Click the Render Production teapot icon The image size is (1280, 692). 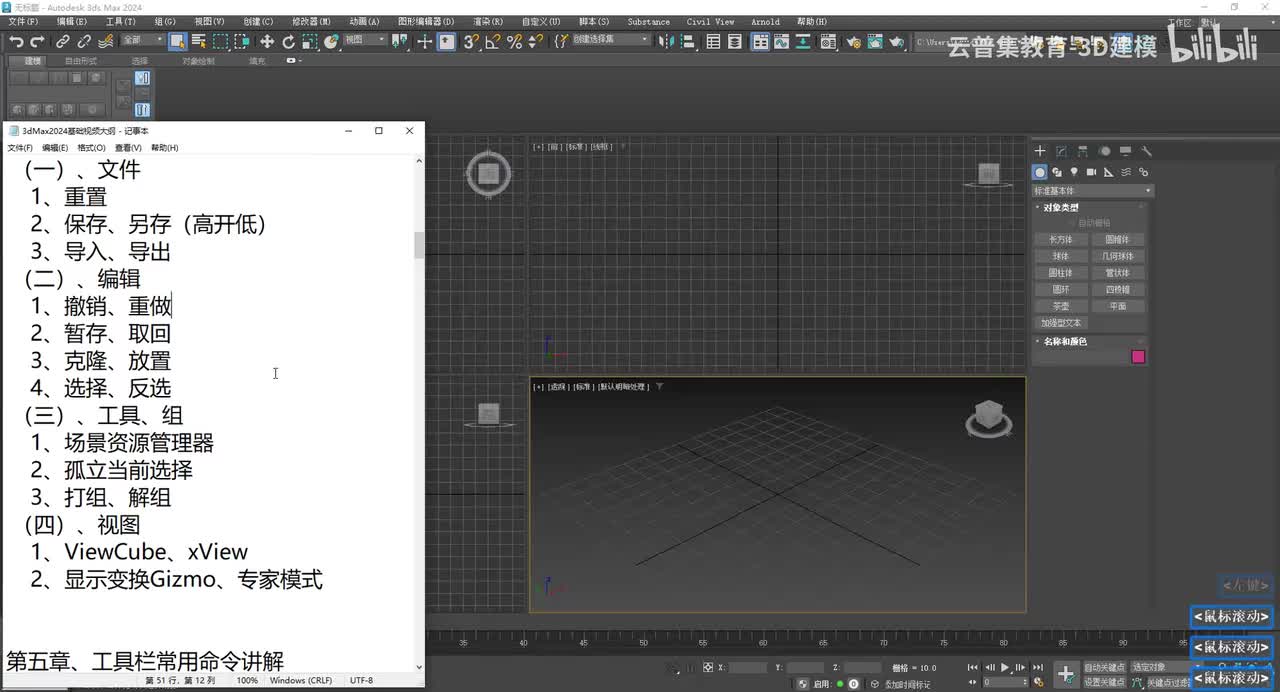(x=897, y=41)
